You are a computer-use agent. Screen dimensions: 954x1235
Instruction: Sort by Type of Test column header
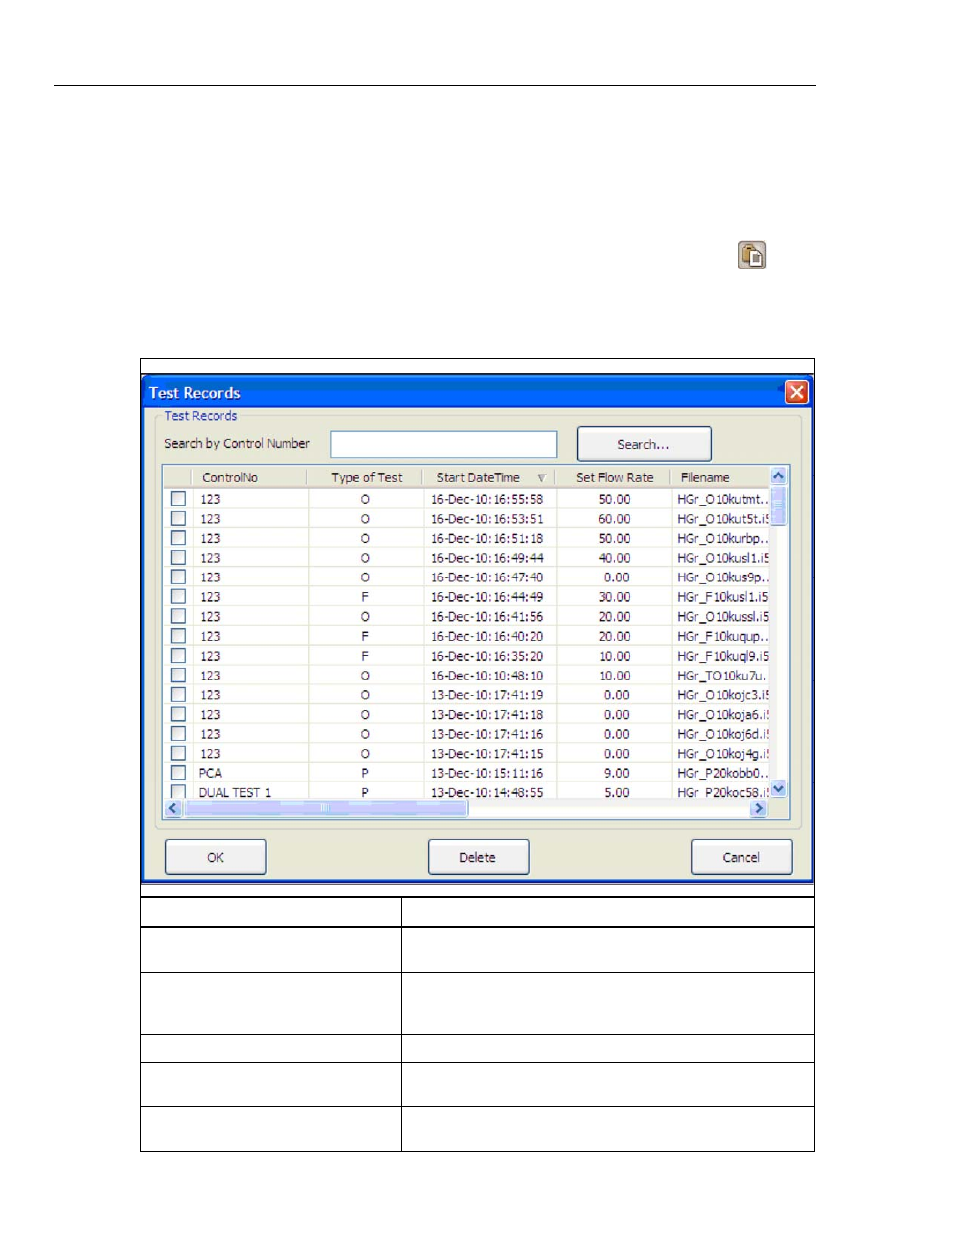coord(366,477)
